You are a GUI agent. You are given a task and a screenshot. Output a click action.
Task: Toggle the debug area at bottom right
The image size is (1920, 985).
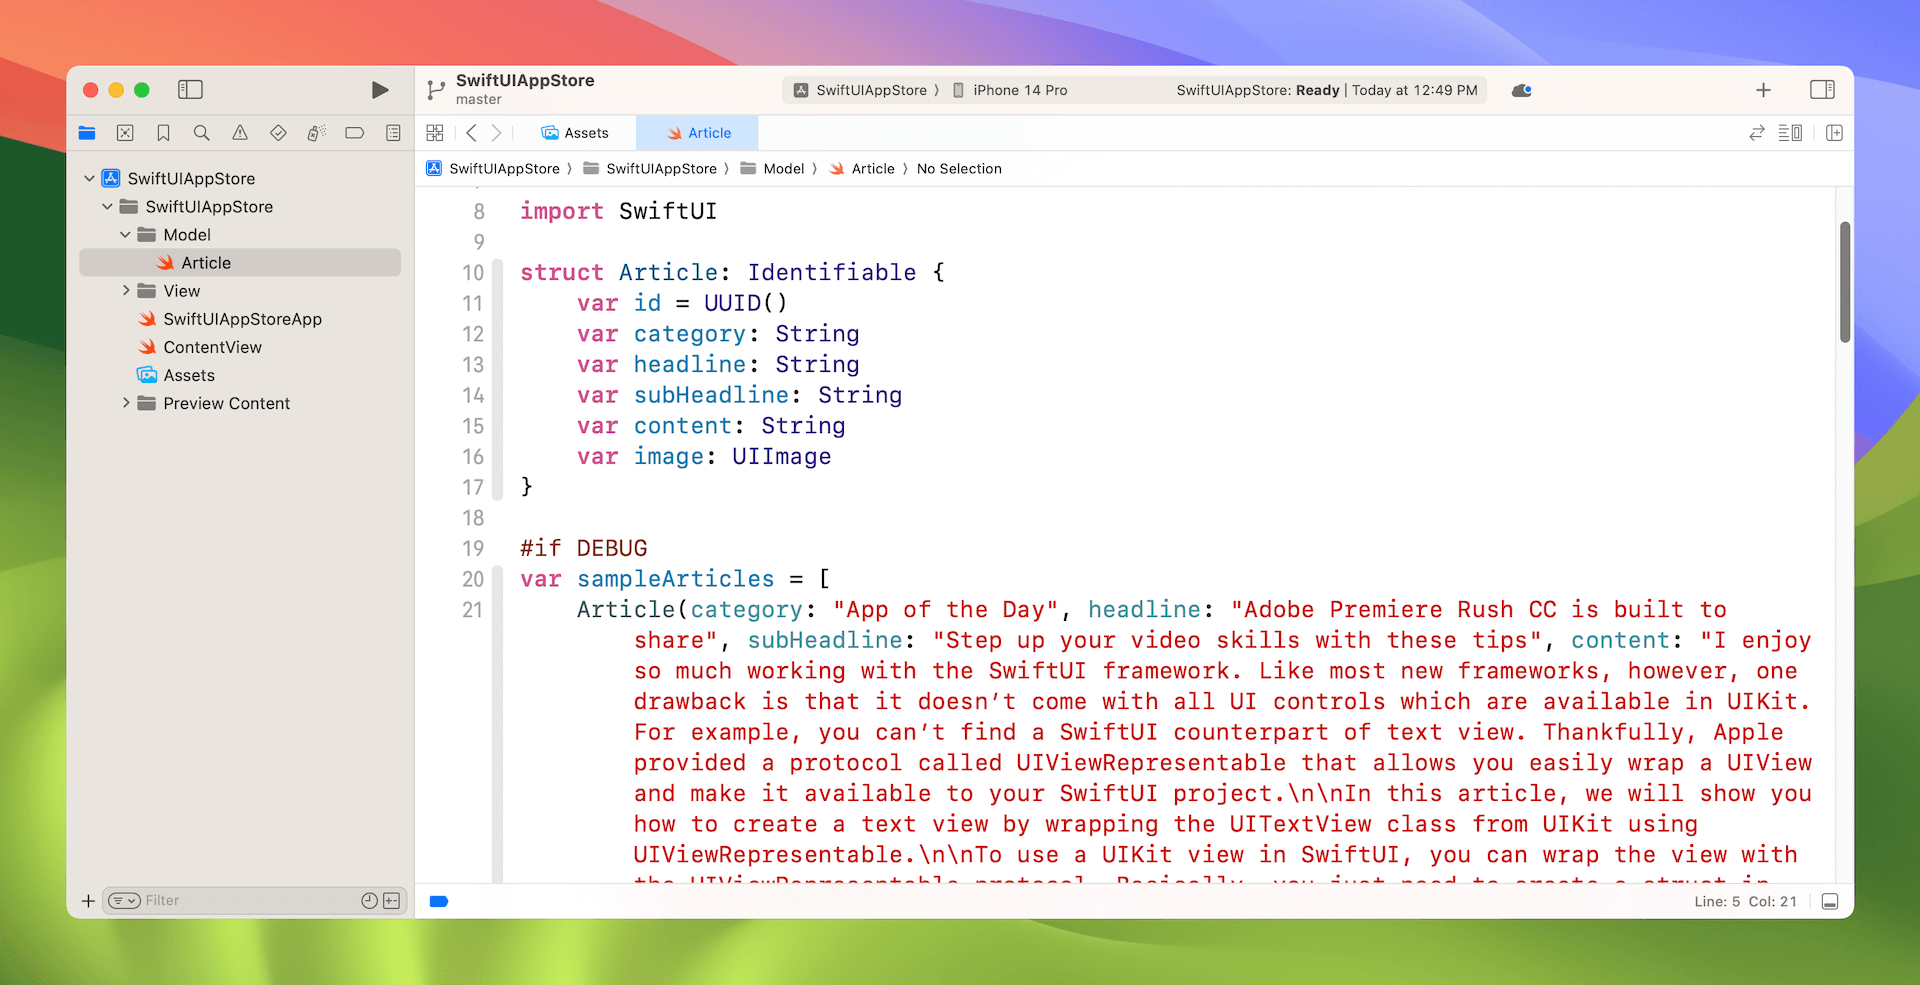pos(1830,902)
